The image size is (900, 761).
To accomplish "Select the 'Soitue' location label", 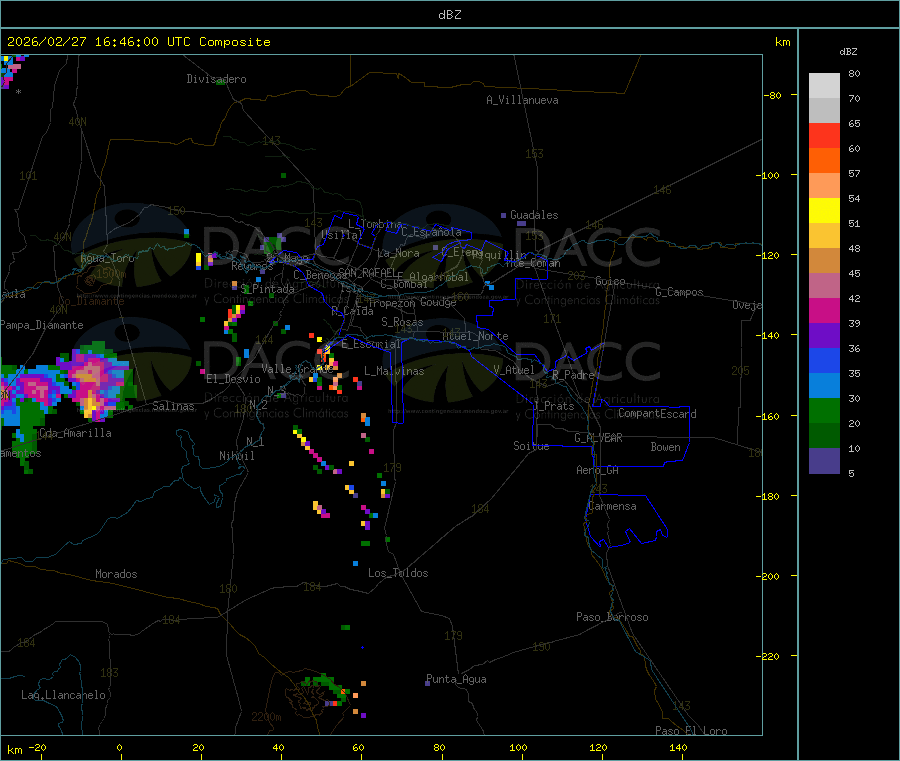I will (x=531, y=446).
